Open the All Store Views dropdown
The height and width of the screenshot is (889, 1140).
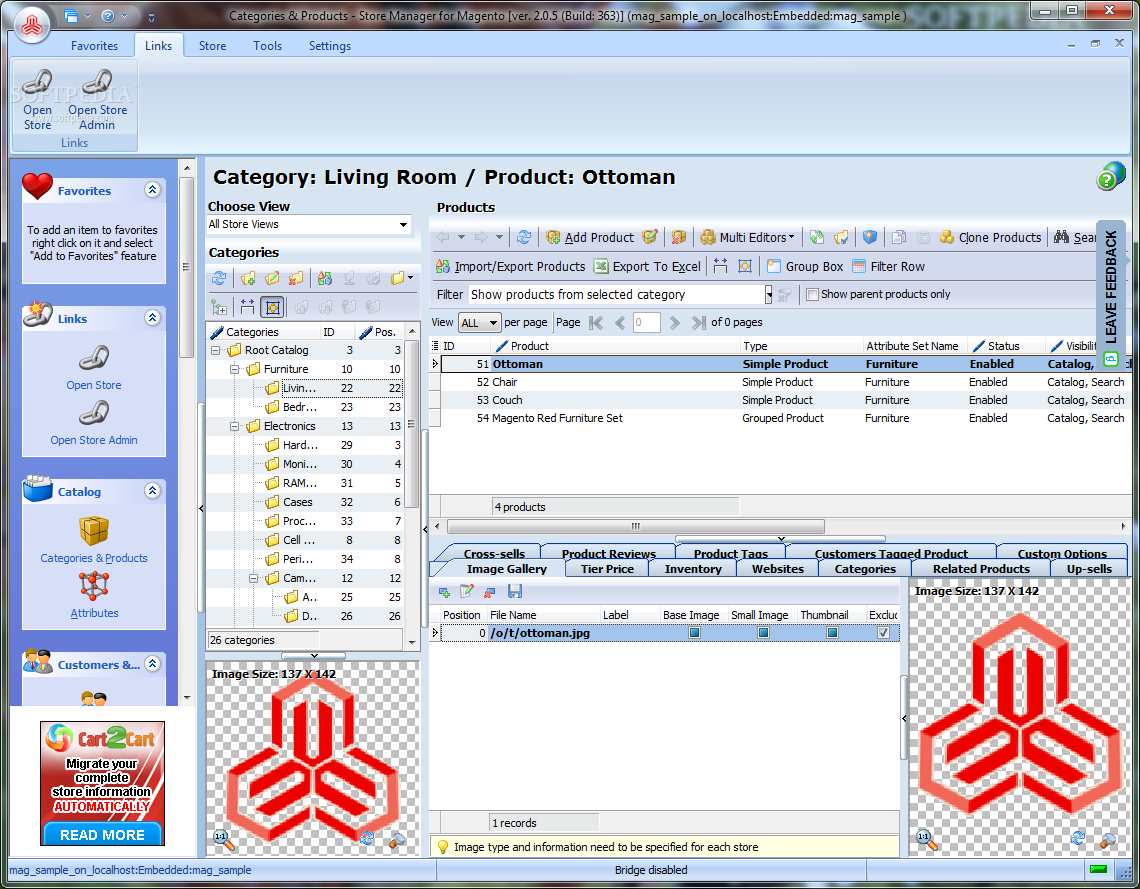(x=403, y=225)
